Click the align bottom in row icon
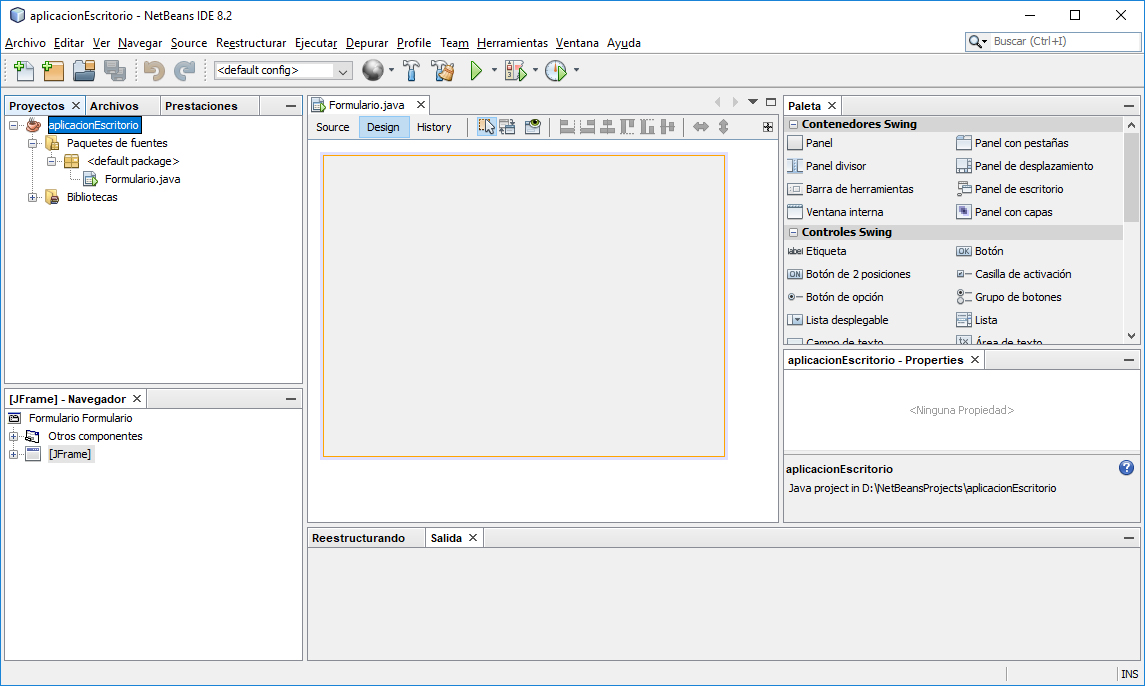Viewport: 1145px width, 686px height. click(647, 126)
